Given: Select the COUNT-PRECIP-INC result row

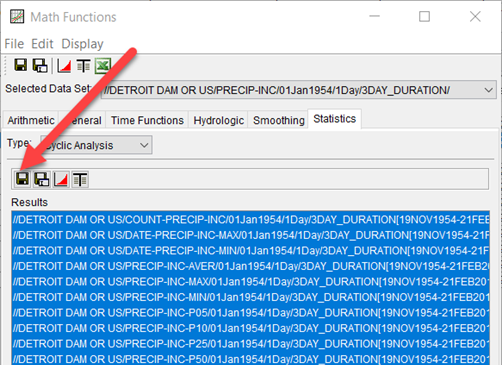Looking at the screenshot, I should [251, 220].
